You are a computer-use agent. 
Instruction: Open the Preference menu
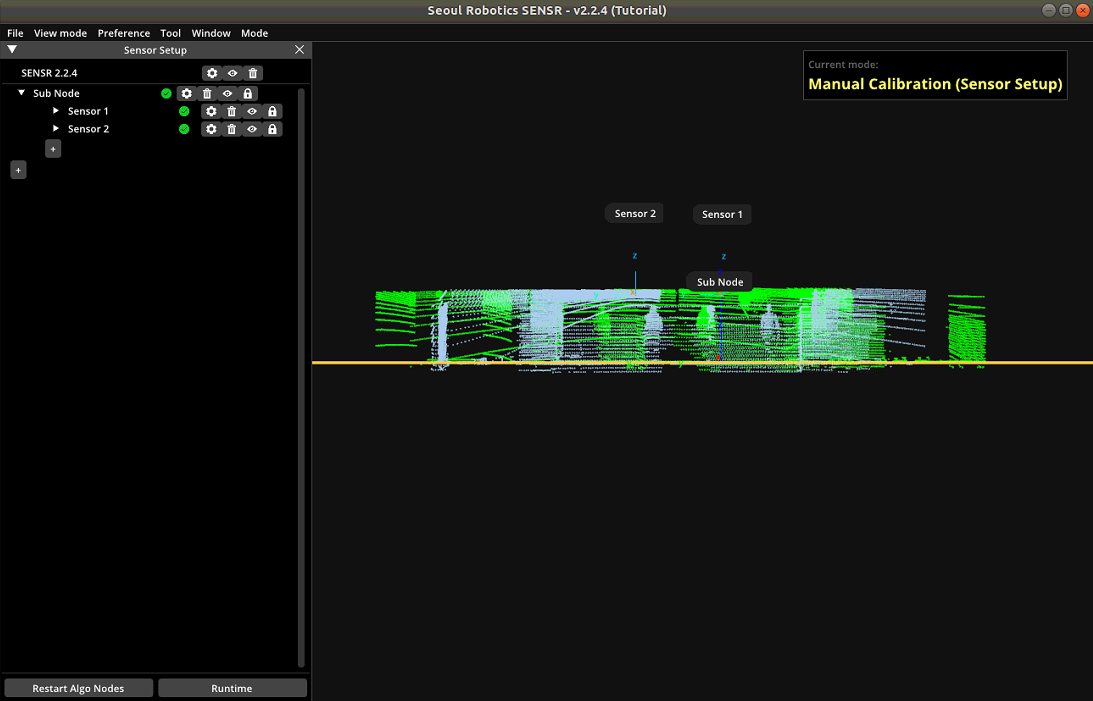123,33
